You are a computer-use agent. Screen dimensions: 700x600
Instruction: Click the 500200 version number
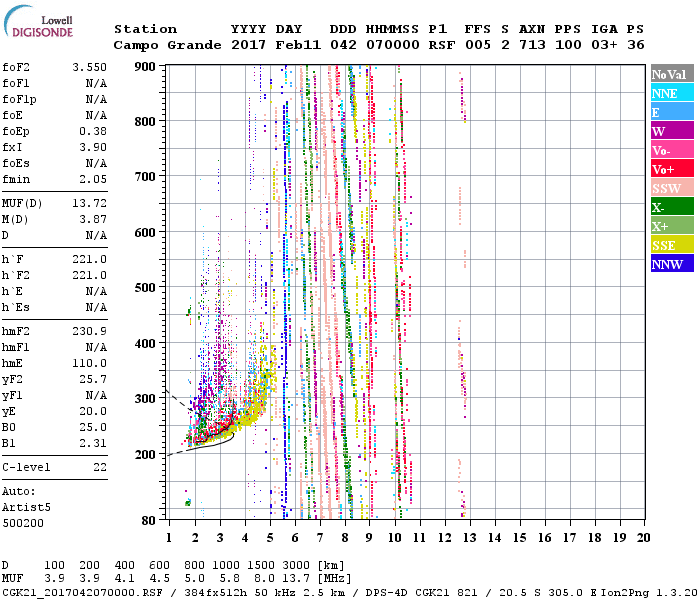23,523
